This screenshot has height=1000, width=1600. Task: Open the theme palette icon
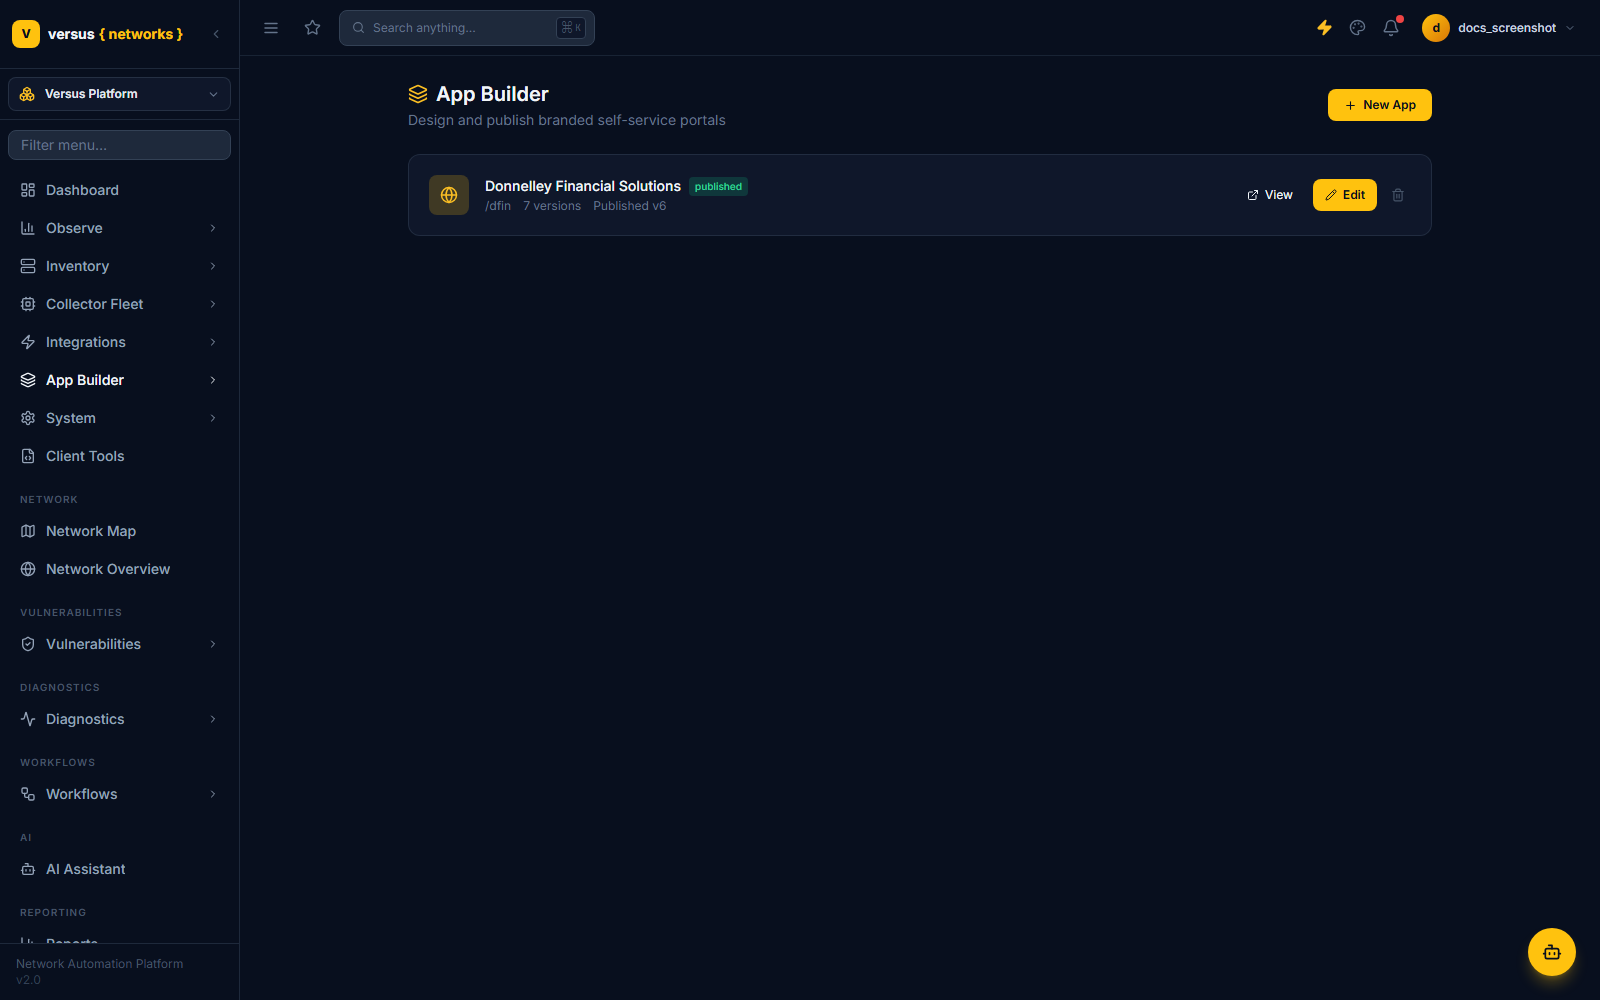coord(1357,28)
